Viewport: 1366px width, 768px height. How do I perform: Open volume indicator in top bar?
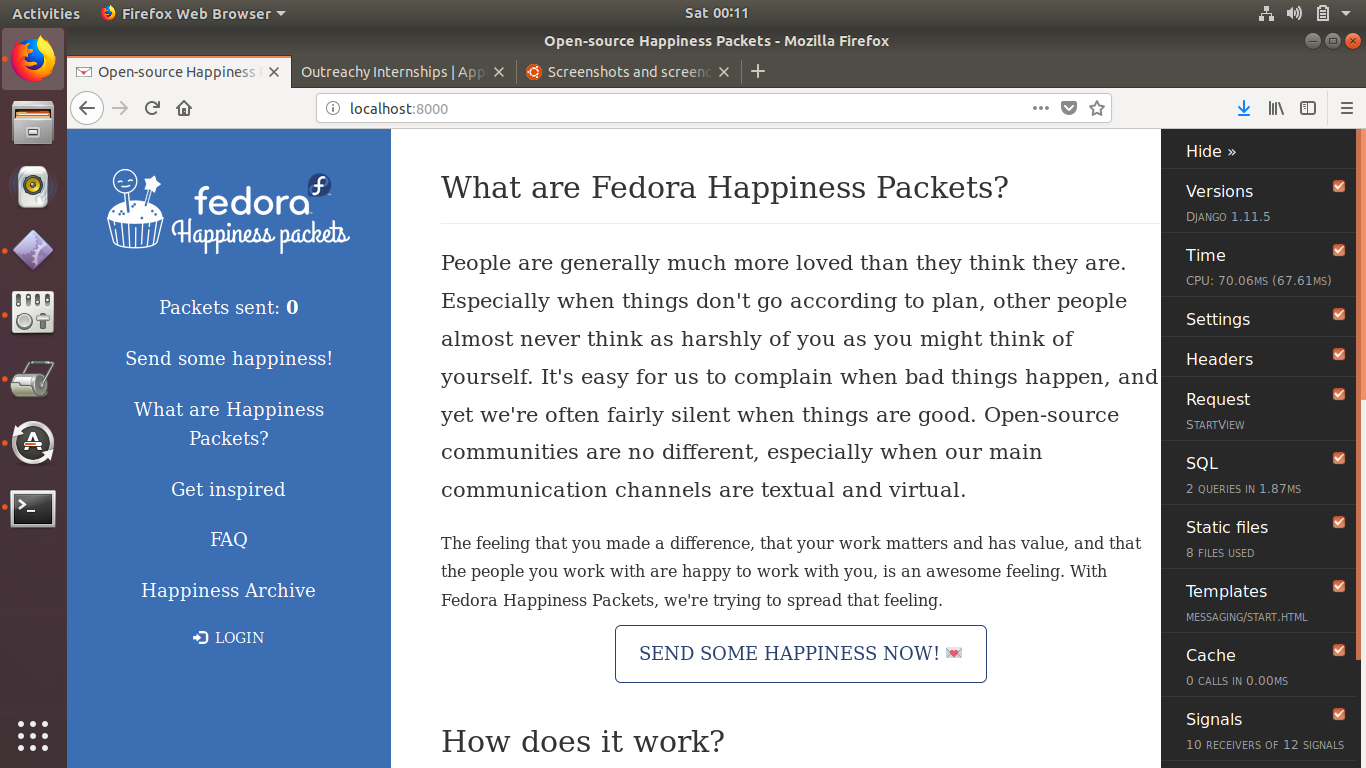[x=1295, y=13]
